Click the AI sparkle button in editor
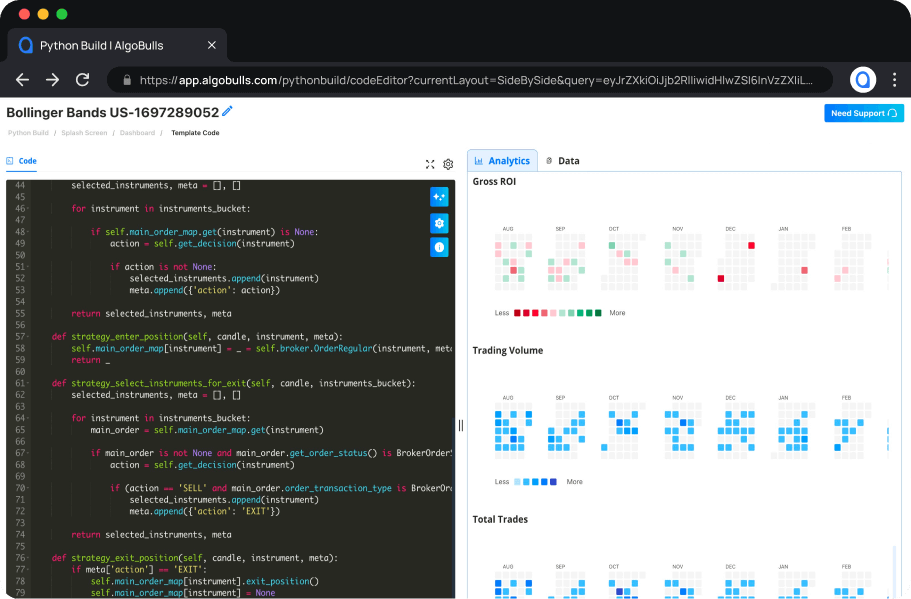This screenshot has height=599, width=911. point(439,197)
